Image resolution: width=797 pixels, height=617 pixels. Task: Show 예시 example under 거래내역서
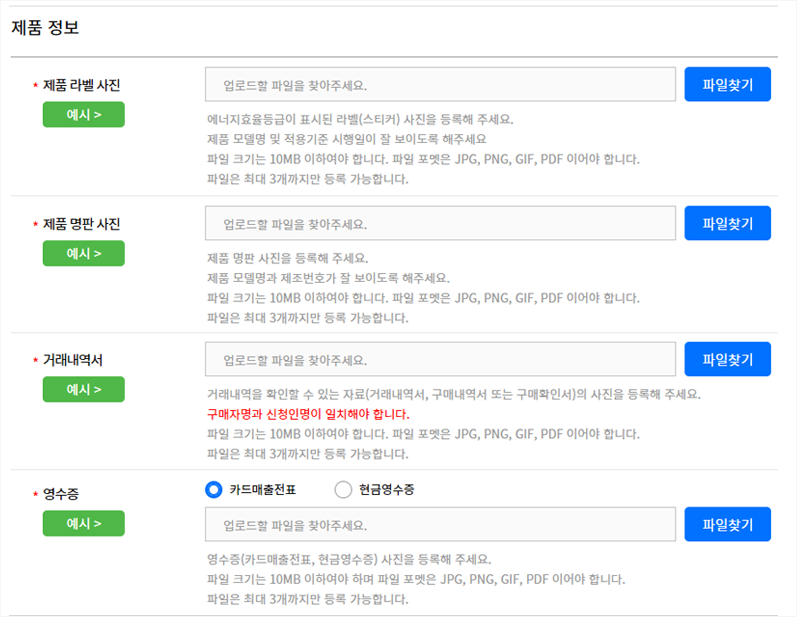(x=84, y=389)
